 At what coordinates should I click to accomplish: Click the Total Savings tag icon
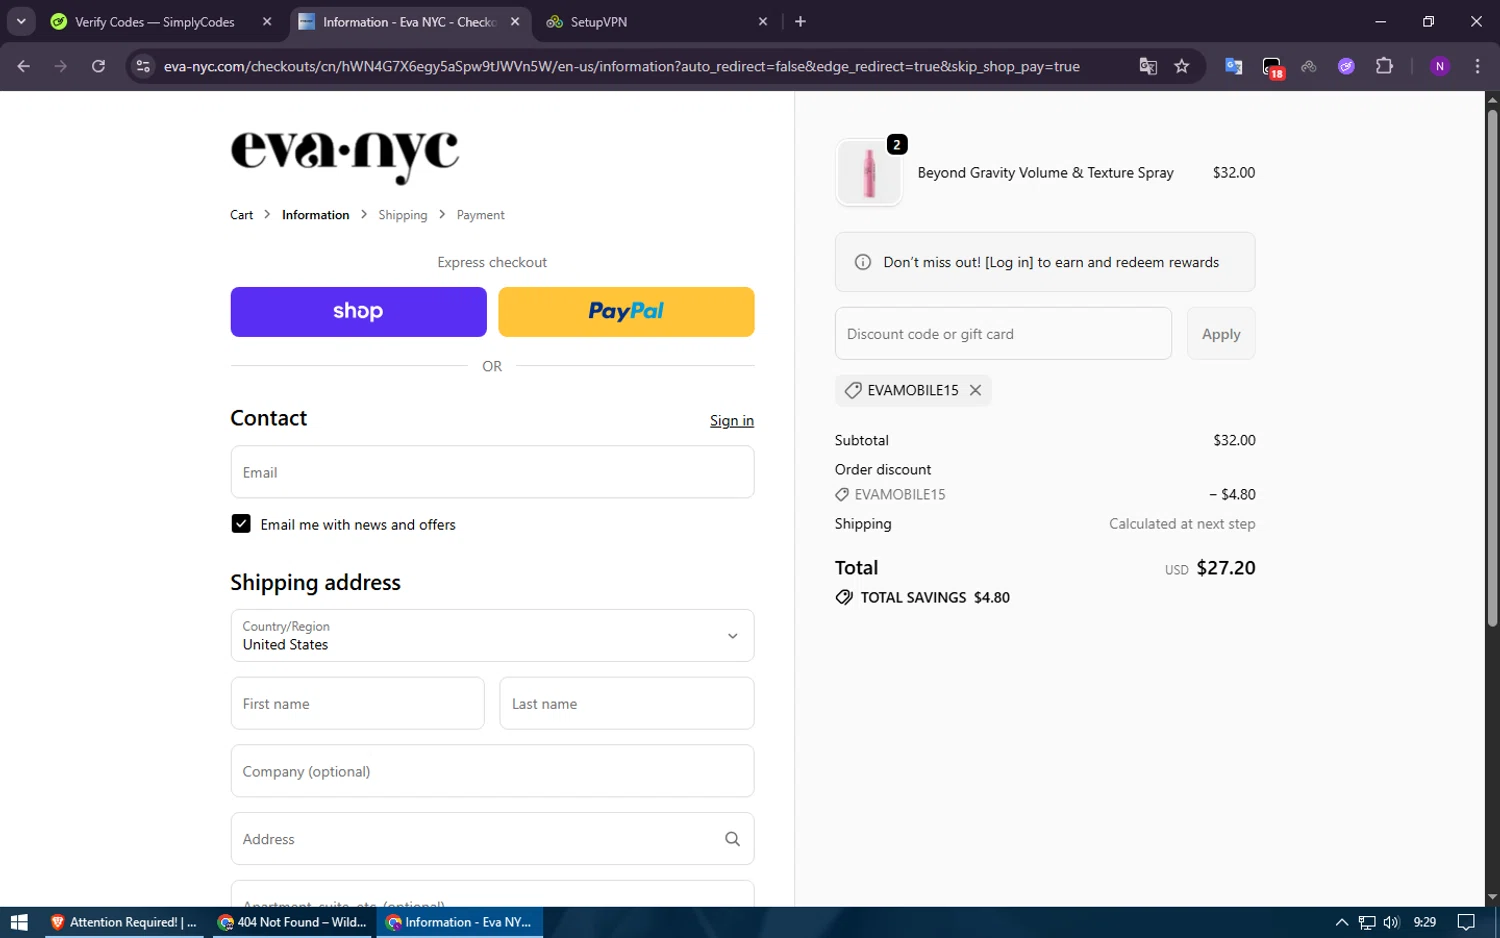tap(844, 597)
